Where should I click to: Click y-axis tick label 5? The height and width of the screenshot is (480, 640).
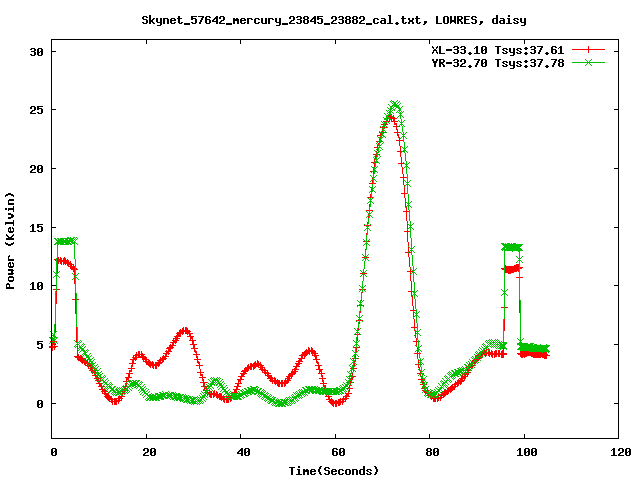pos(40,345)
